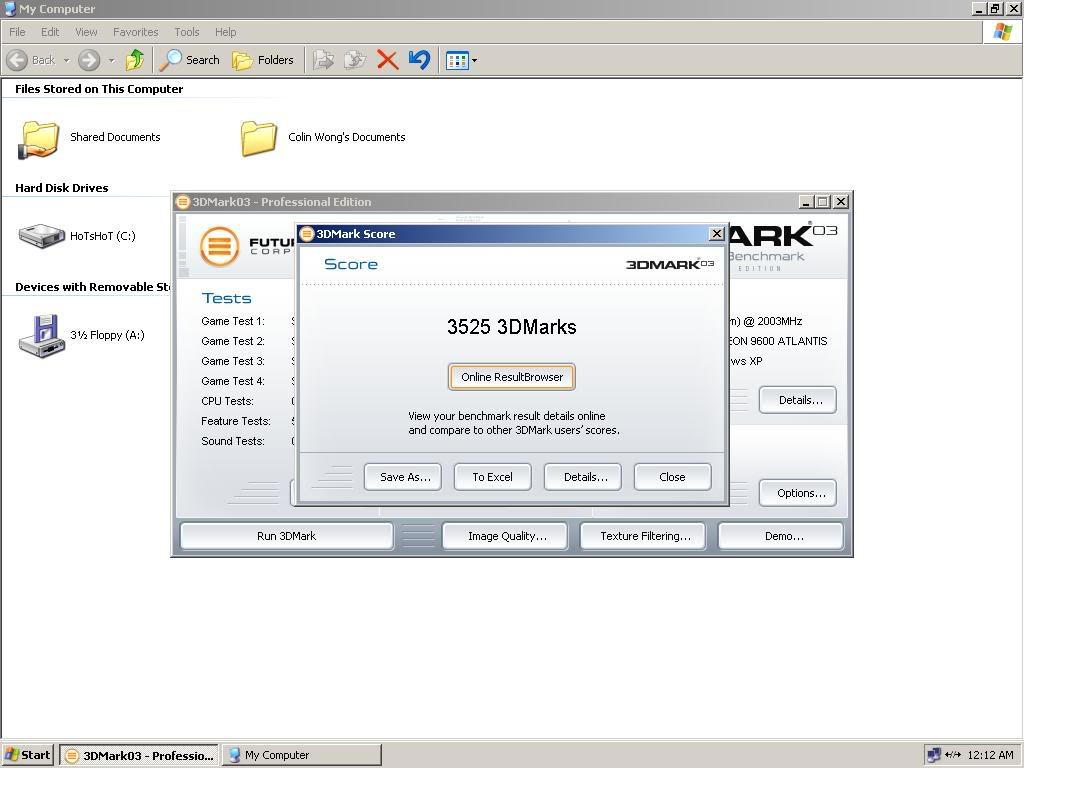Select Colin Wong's Documents folder icon
The width and height of the screenshot is (1075, 806).
pos(258,138)
